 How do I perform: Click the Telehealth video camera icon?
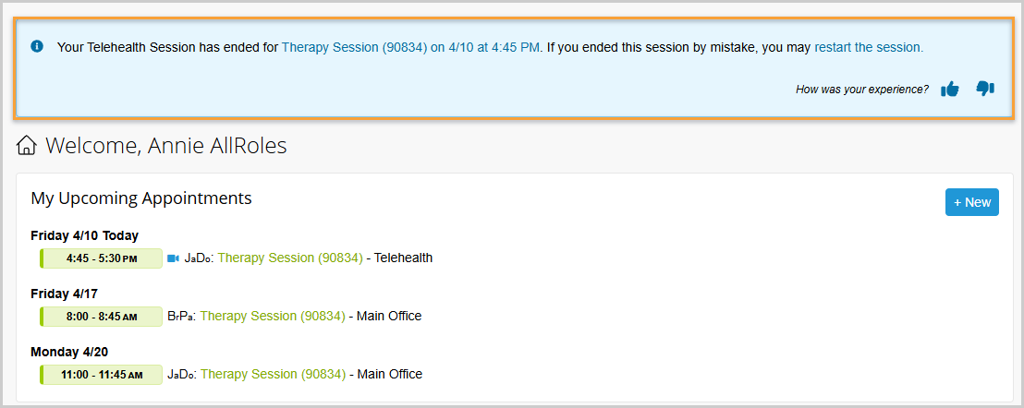[x=173, y=258]
